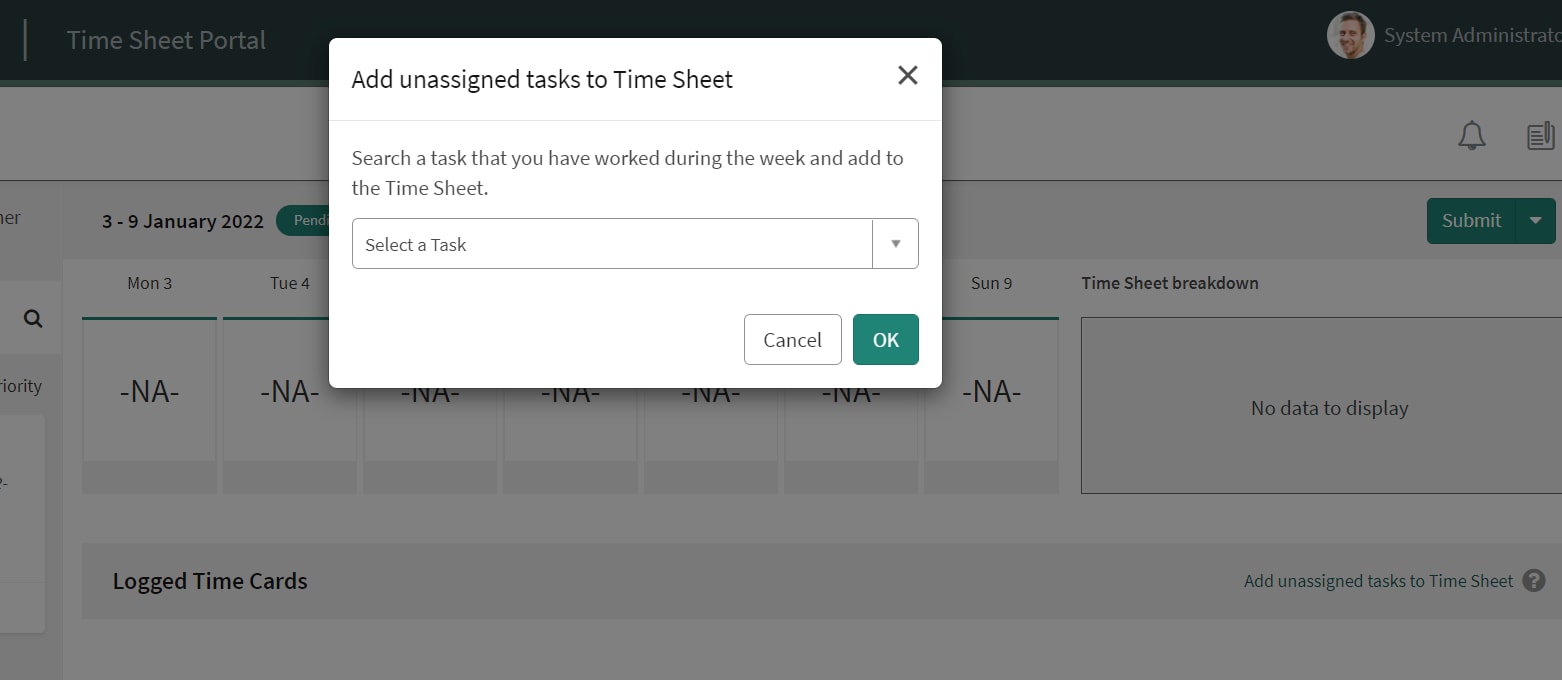Screen dimensions: 1562x680
Task: Close the Add unassigned tasks dialog
Action: (x=907, y=75)
